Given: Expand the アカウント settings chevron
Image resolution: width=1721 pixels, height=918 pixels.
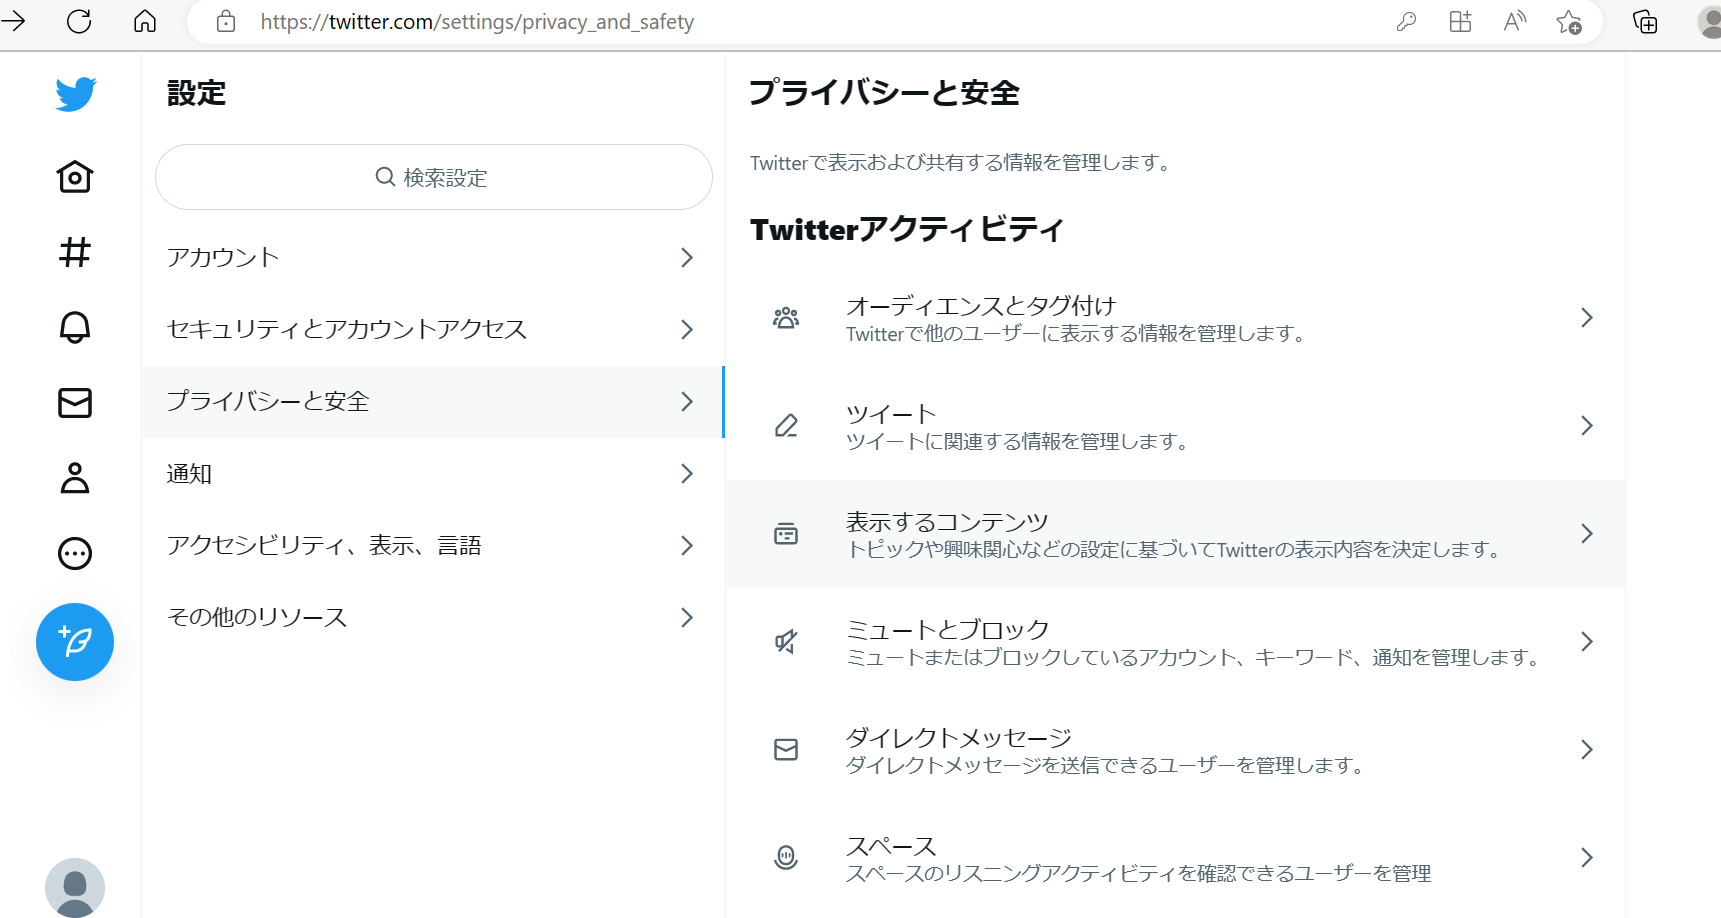Looking at the screenshot, I should (687, 257).
